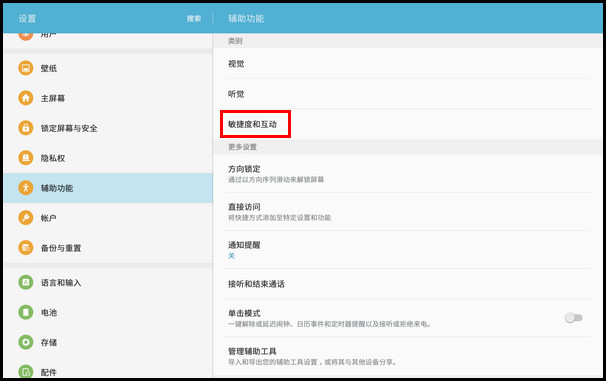Tap the accounts (帐户) key icon
The image size is (606, 381).
point(26,218)
